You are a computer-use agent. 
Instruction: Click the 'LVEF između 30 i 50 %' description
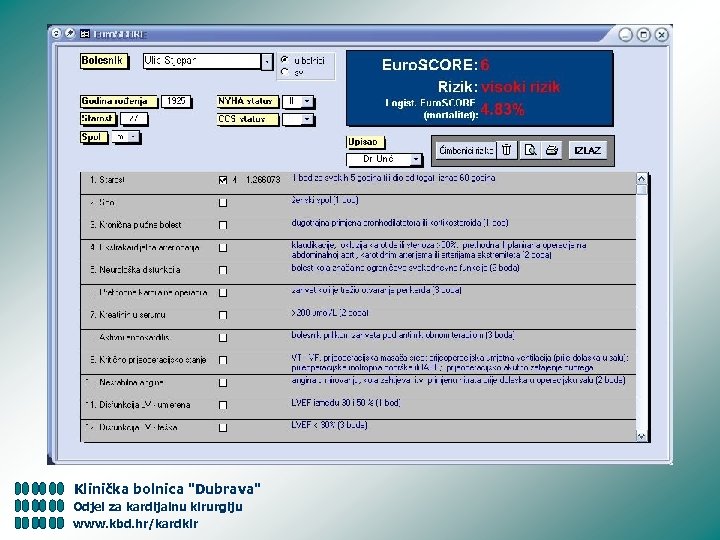[346, 403]
